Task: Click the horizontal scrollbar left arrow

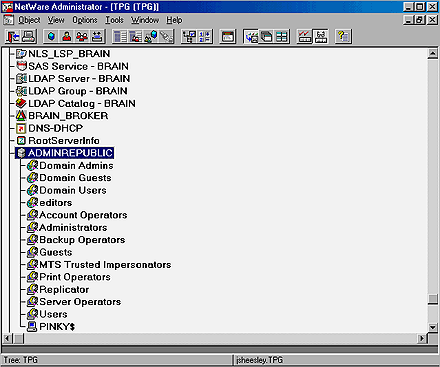Action: [x=7, y=339]
